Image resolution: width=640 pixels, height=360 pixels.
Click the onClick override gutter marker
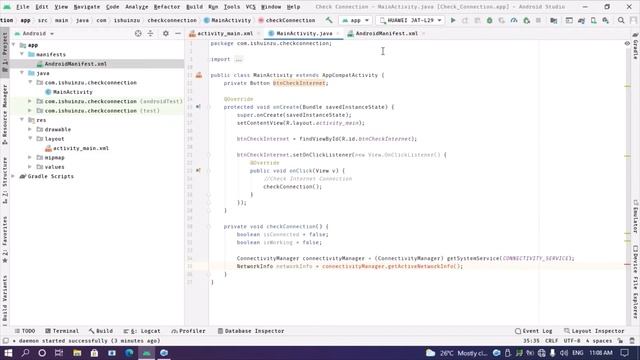(x=198, y=171)
